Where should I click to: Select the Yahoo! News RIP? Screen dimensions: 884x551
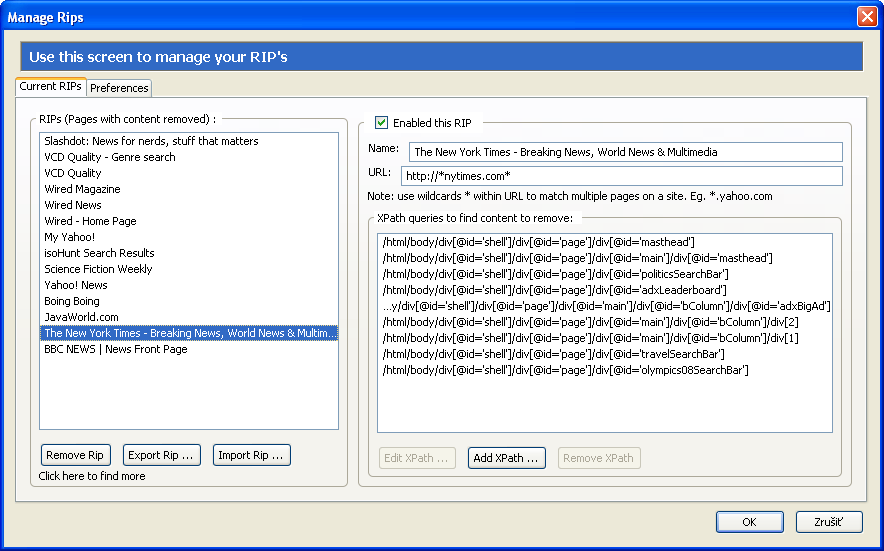tap(189, 285)
